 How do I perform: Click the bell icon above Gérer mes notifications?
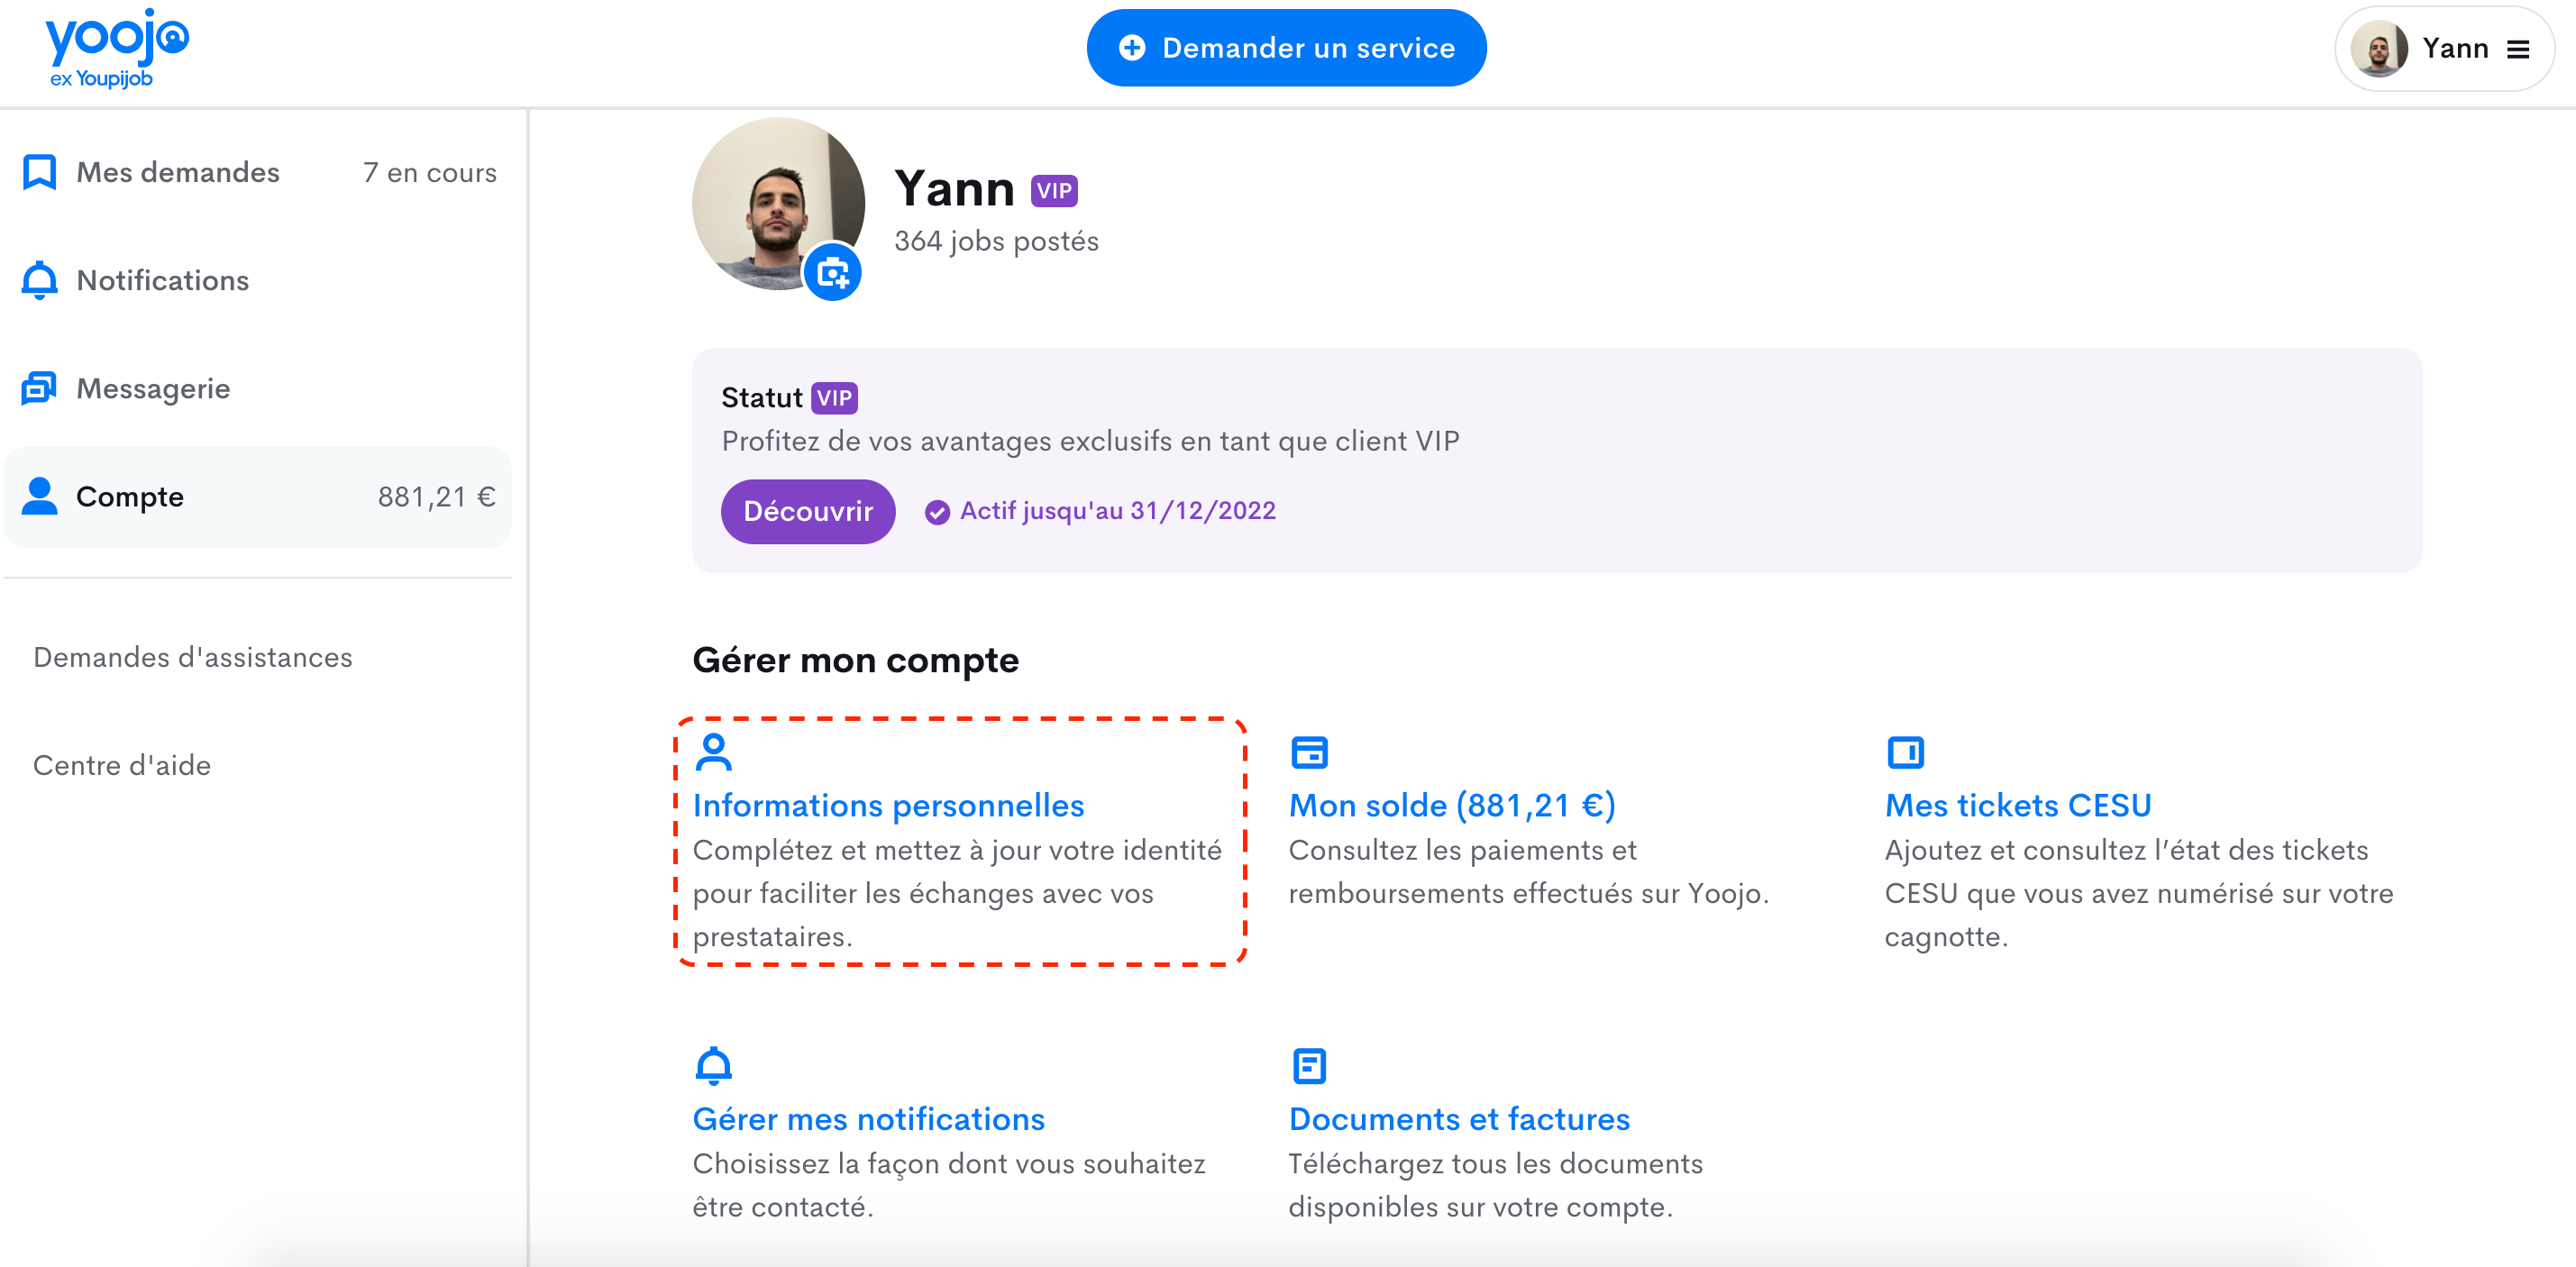click(x=713, y=1066)
